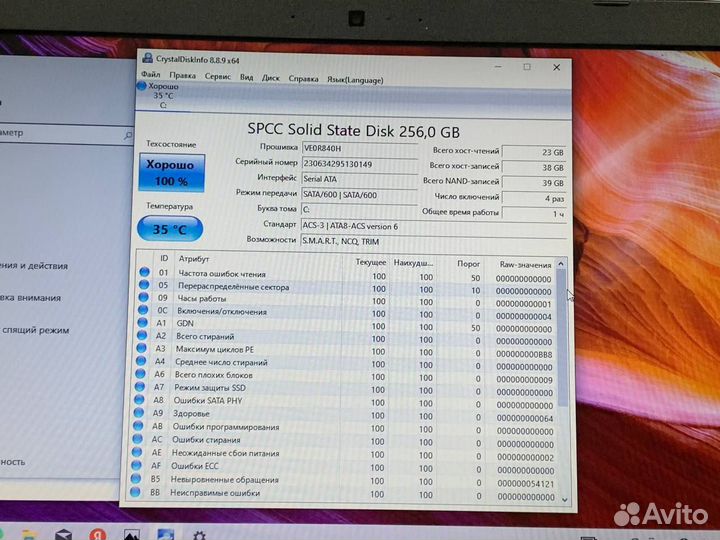The width and height of the screenshot is (720, 540).
Task: Click the attribute list scroll down arrow
Action: pos(565,500)
